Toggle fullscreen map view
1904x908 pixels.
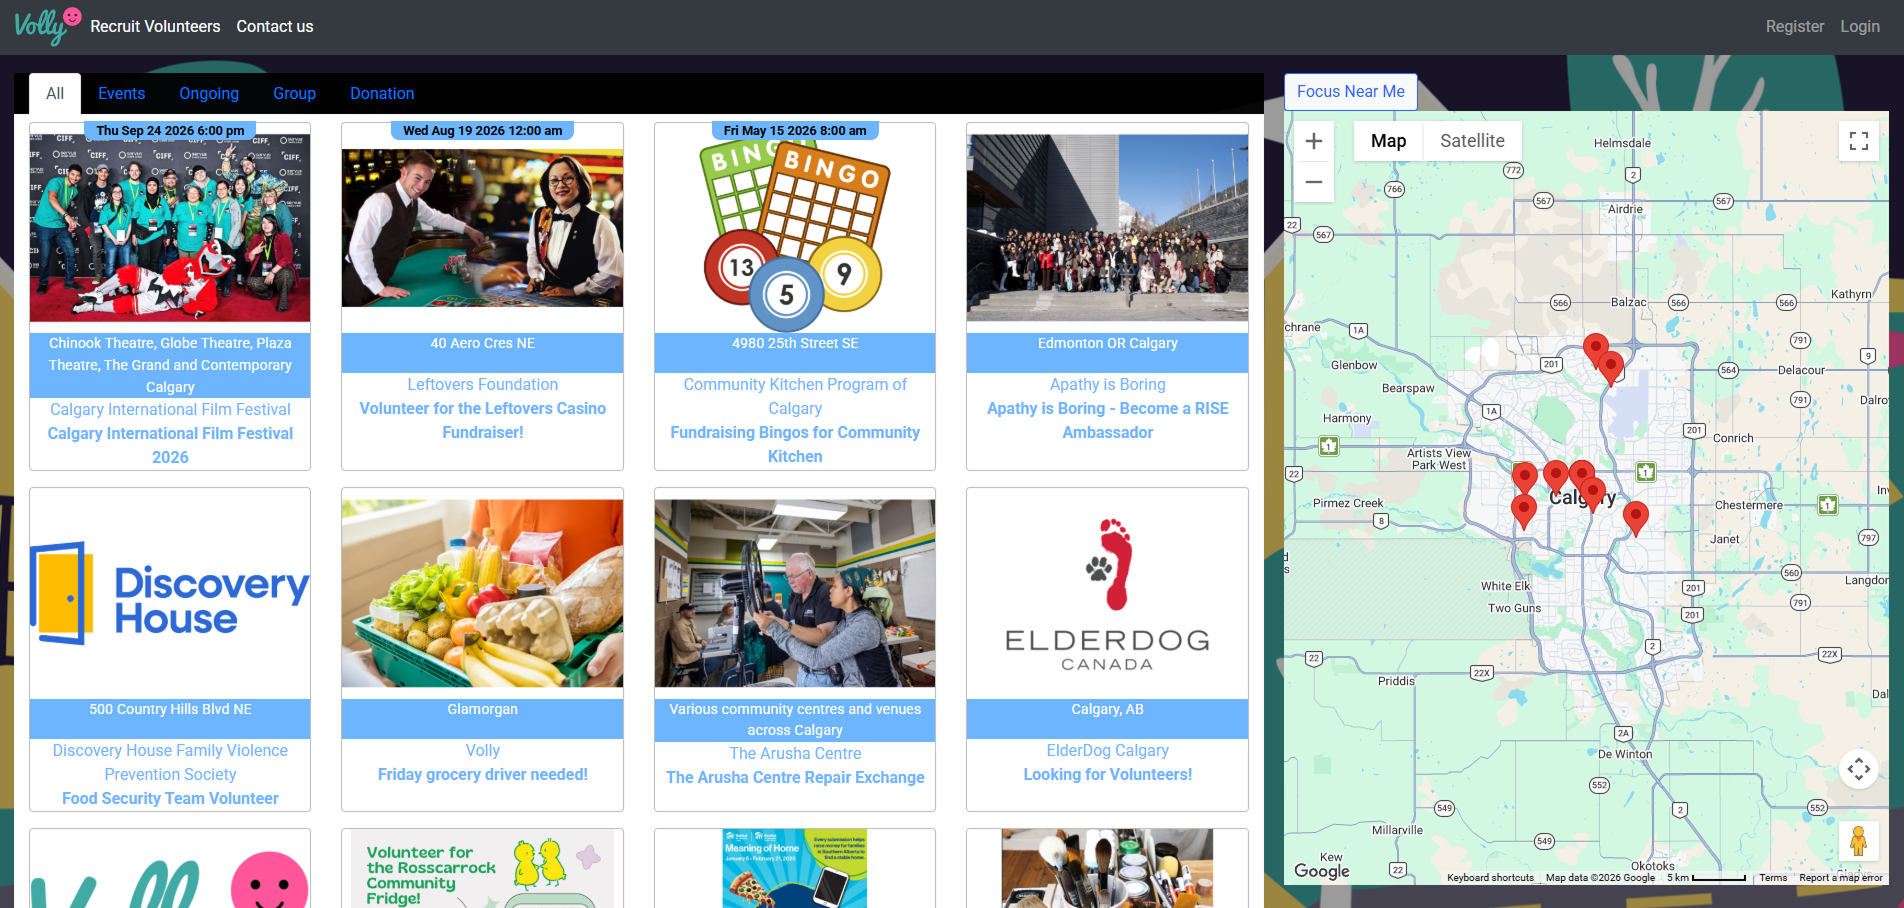tap(1859, 141)
